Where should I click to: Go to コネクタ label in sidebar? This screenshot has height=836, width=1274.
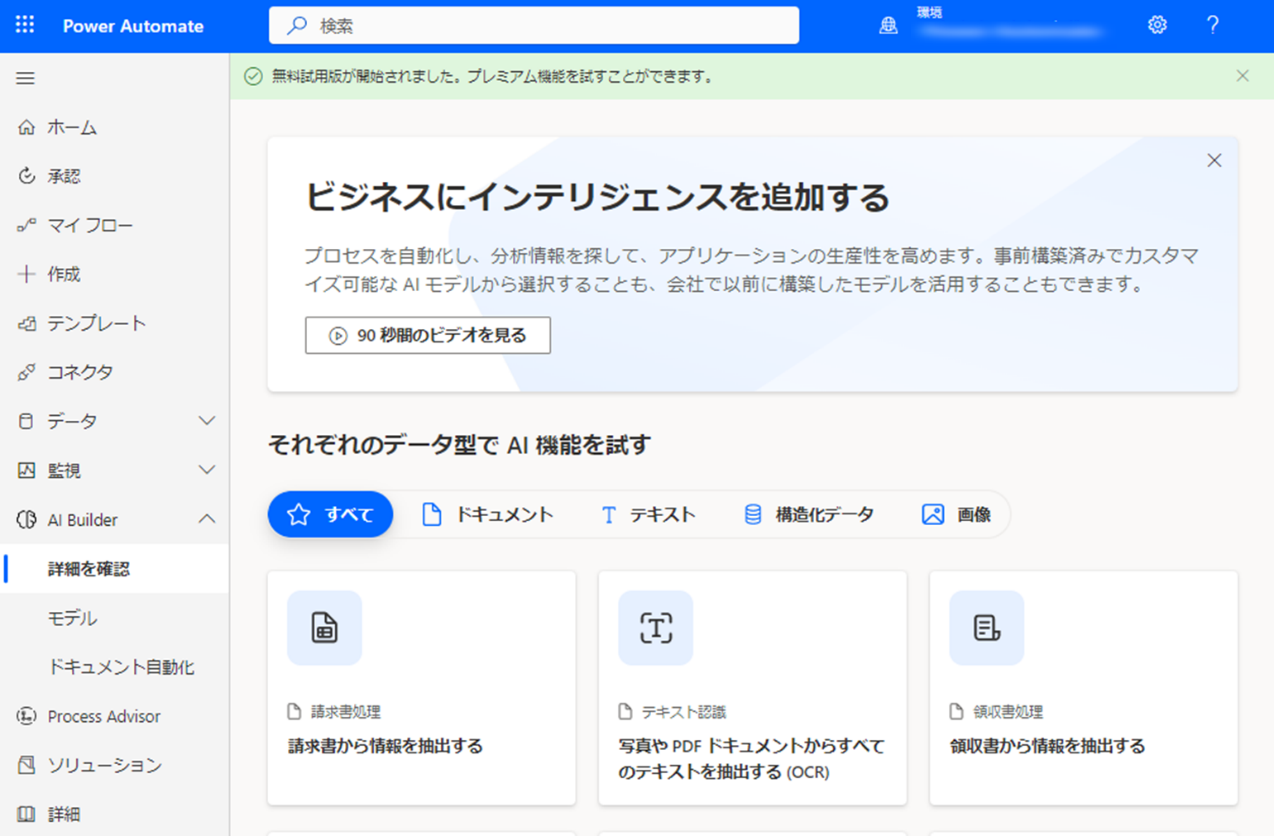pos(80,372)
